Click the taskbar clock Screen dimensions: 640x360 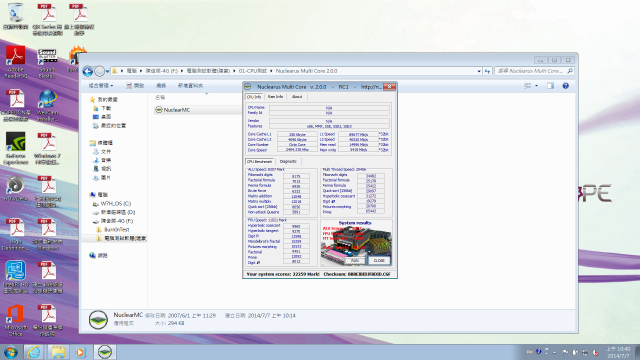618,352
